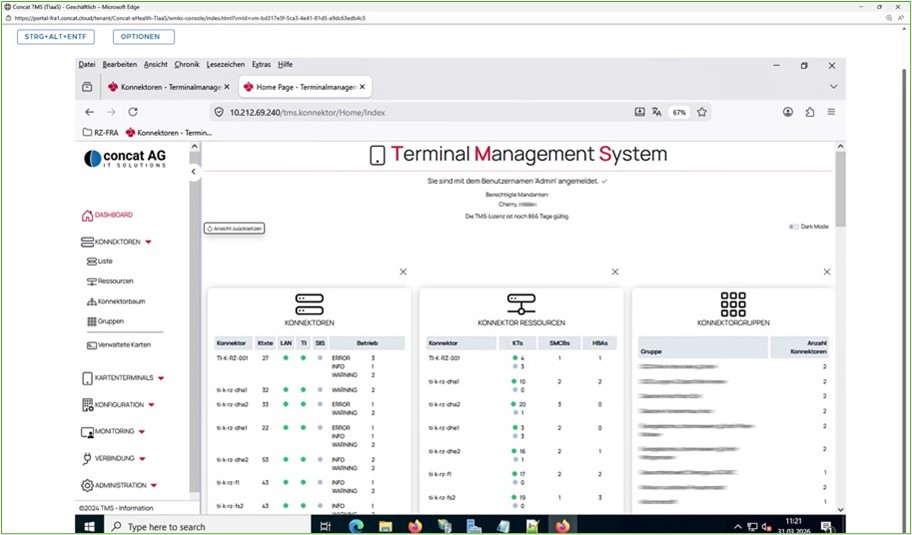Collapse the sidebar with the chevron button
The height and width of the screenshot is (535, 912).
point(194,172)
